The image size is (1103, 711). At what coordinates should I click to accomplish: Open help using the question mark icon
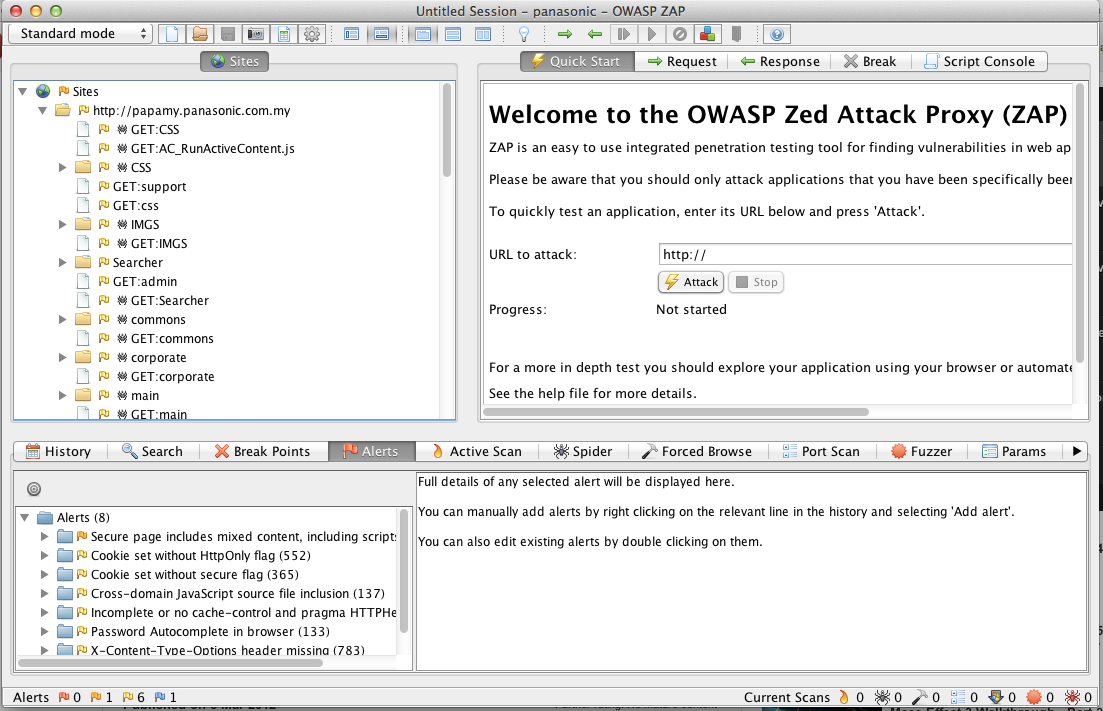click(777, 34)
